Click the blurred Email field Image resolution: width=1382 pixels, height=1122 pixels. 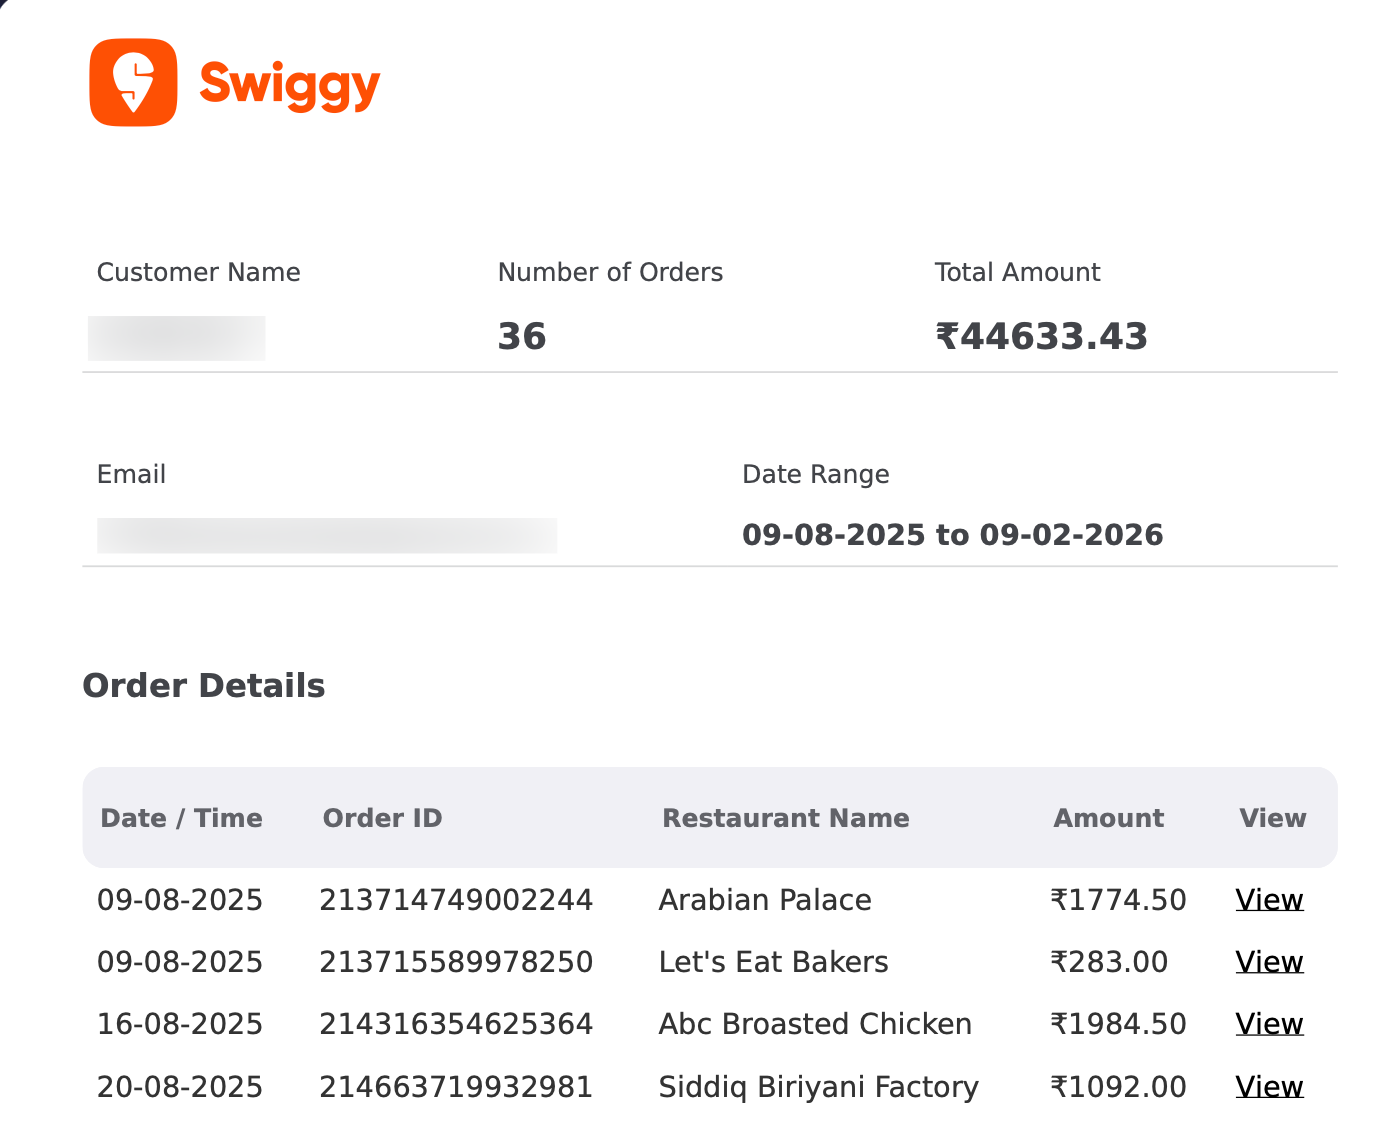pos(326,535)
